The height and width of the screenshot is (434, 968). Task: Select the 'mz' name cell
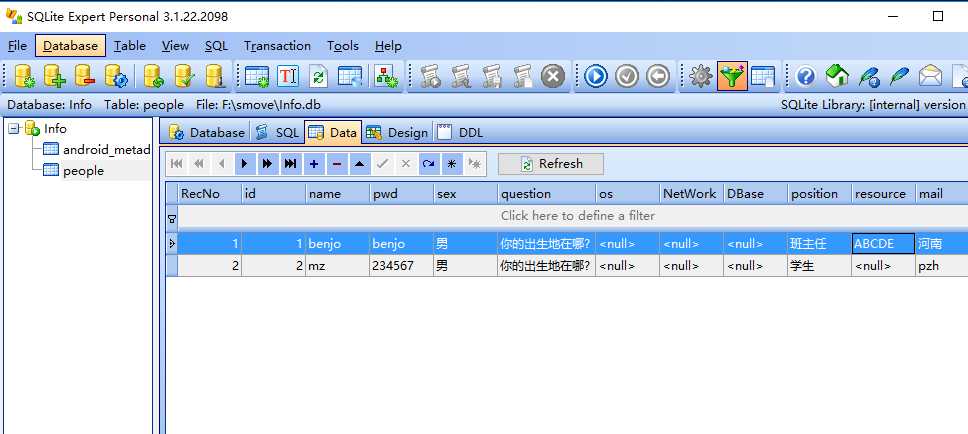pyautogui.click(x=338, y=266)
